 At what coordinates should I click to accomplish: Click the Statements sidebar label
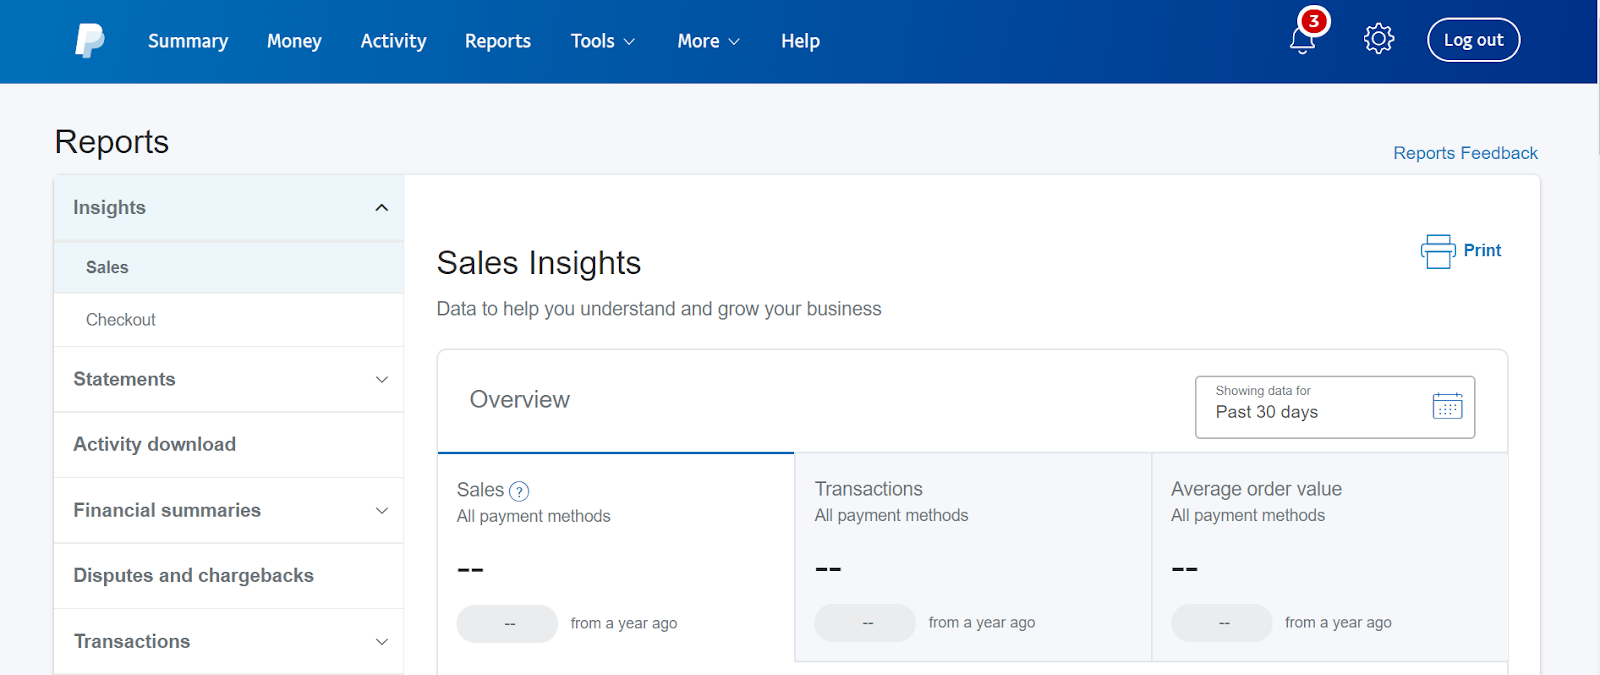[124, 379]
